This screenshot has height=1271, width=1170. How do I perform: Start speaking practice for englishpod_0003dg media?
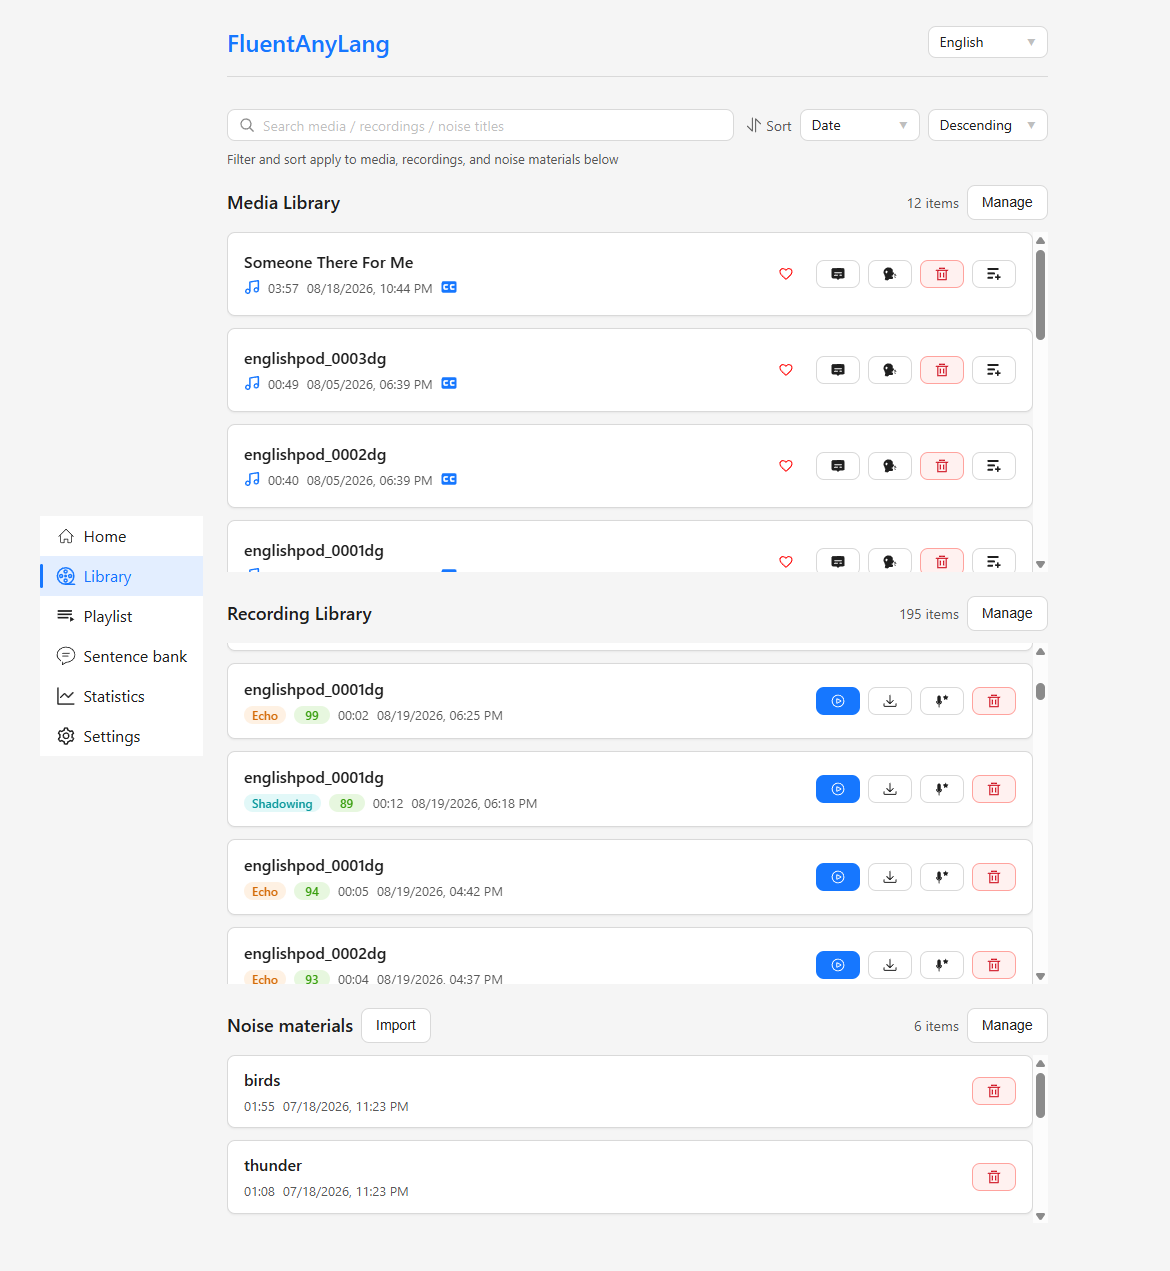tap(890, 370)
